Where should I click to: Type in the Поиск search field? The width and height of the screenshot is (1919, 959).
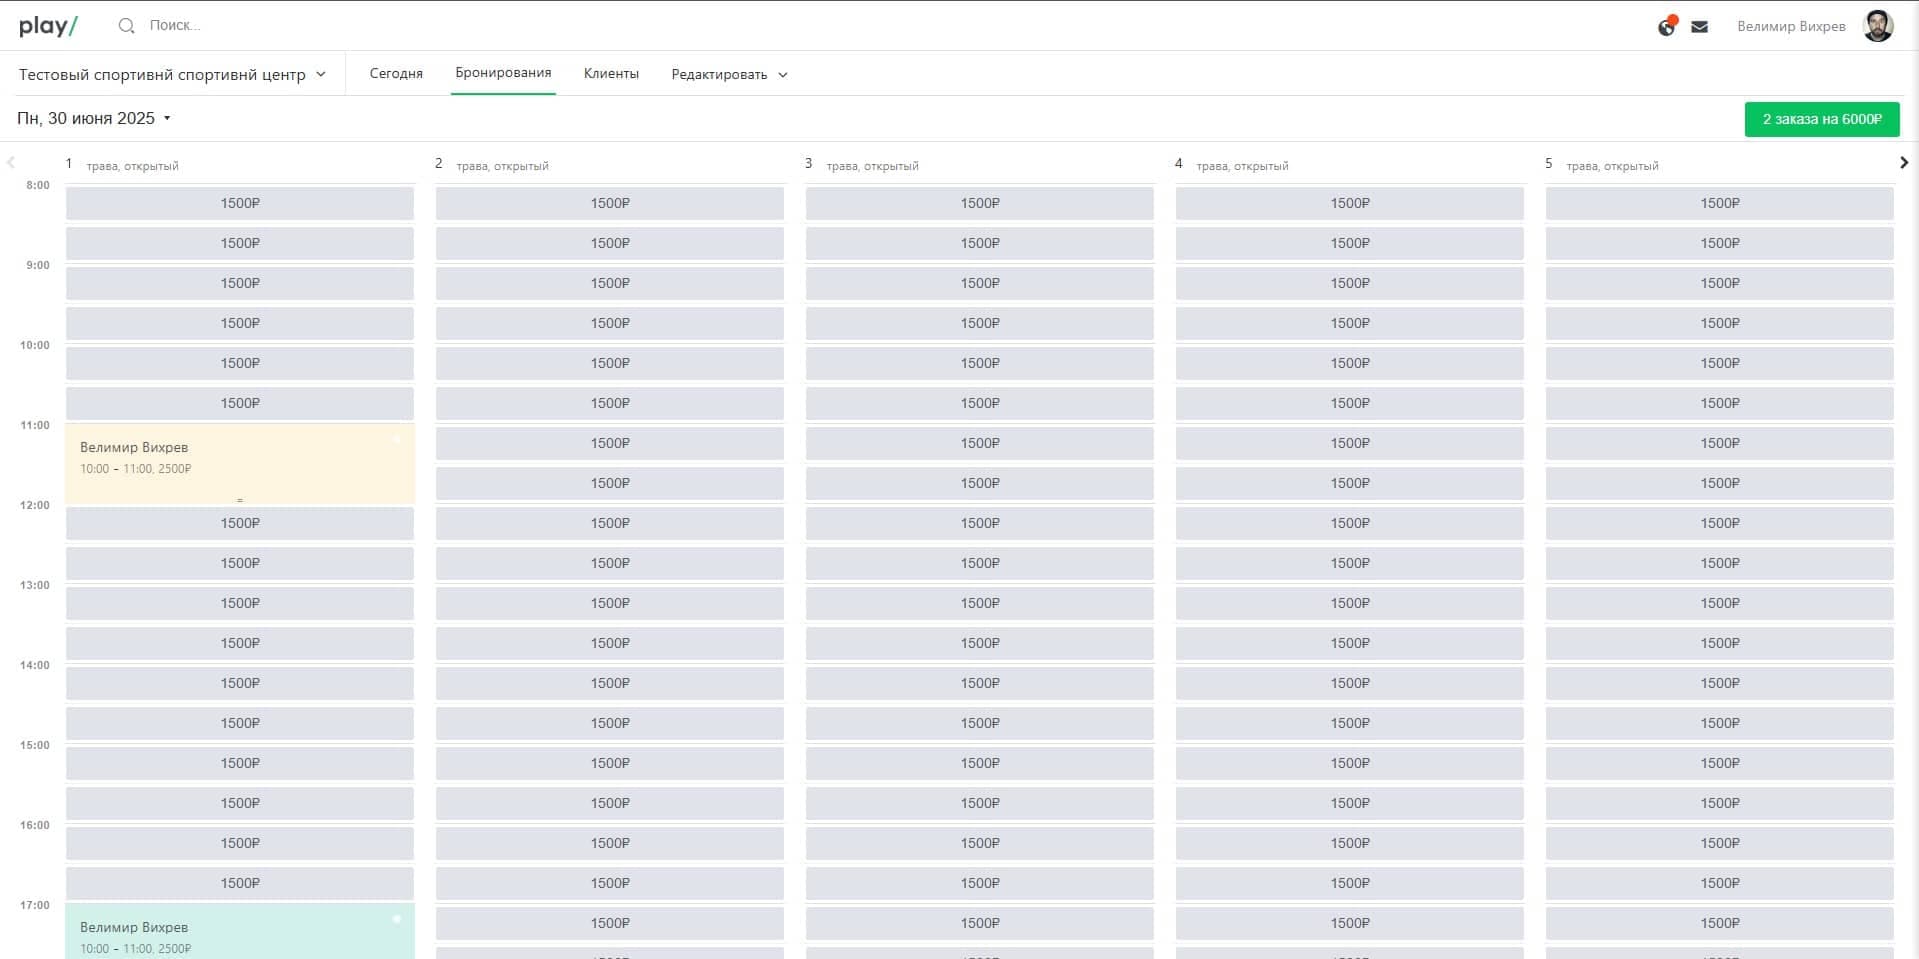(250, 26)
